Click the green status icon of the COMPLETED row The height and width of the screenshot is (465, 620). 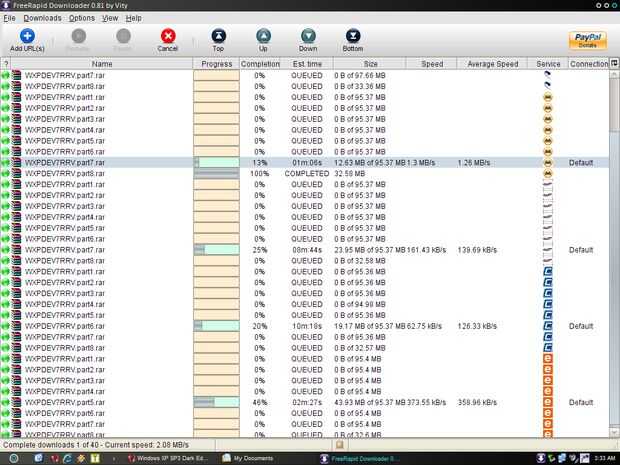point(5,174)
